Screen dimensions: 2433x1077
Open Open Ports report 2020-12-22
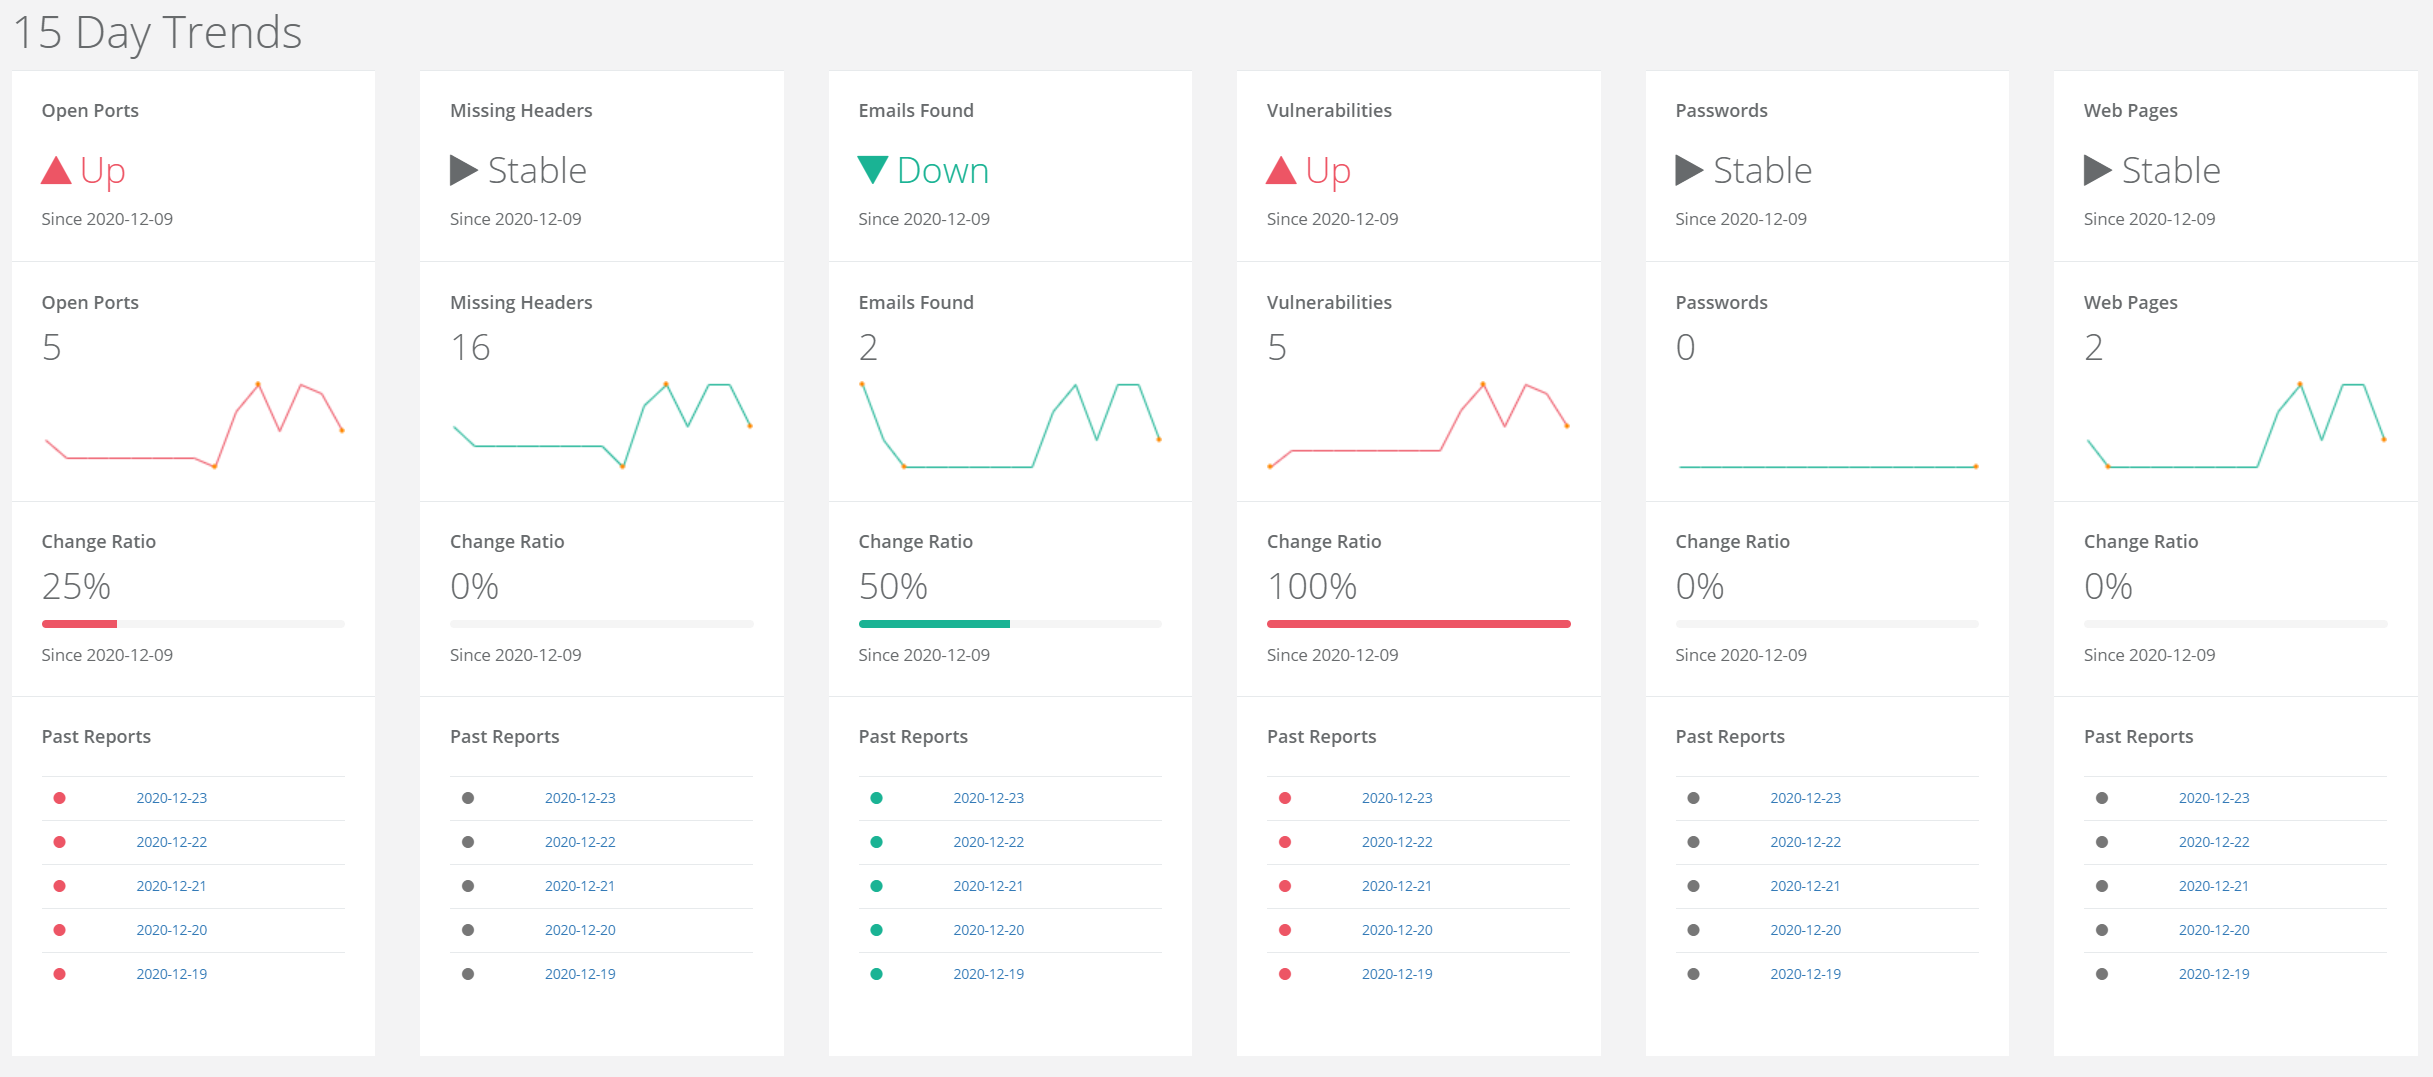(172, 842)
